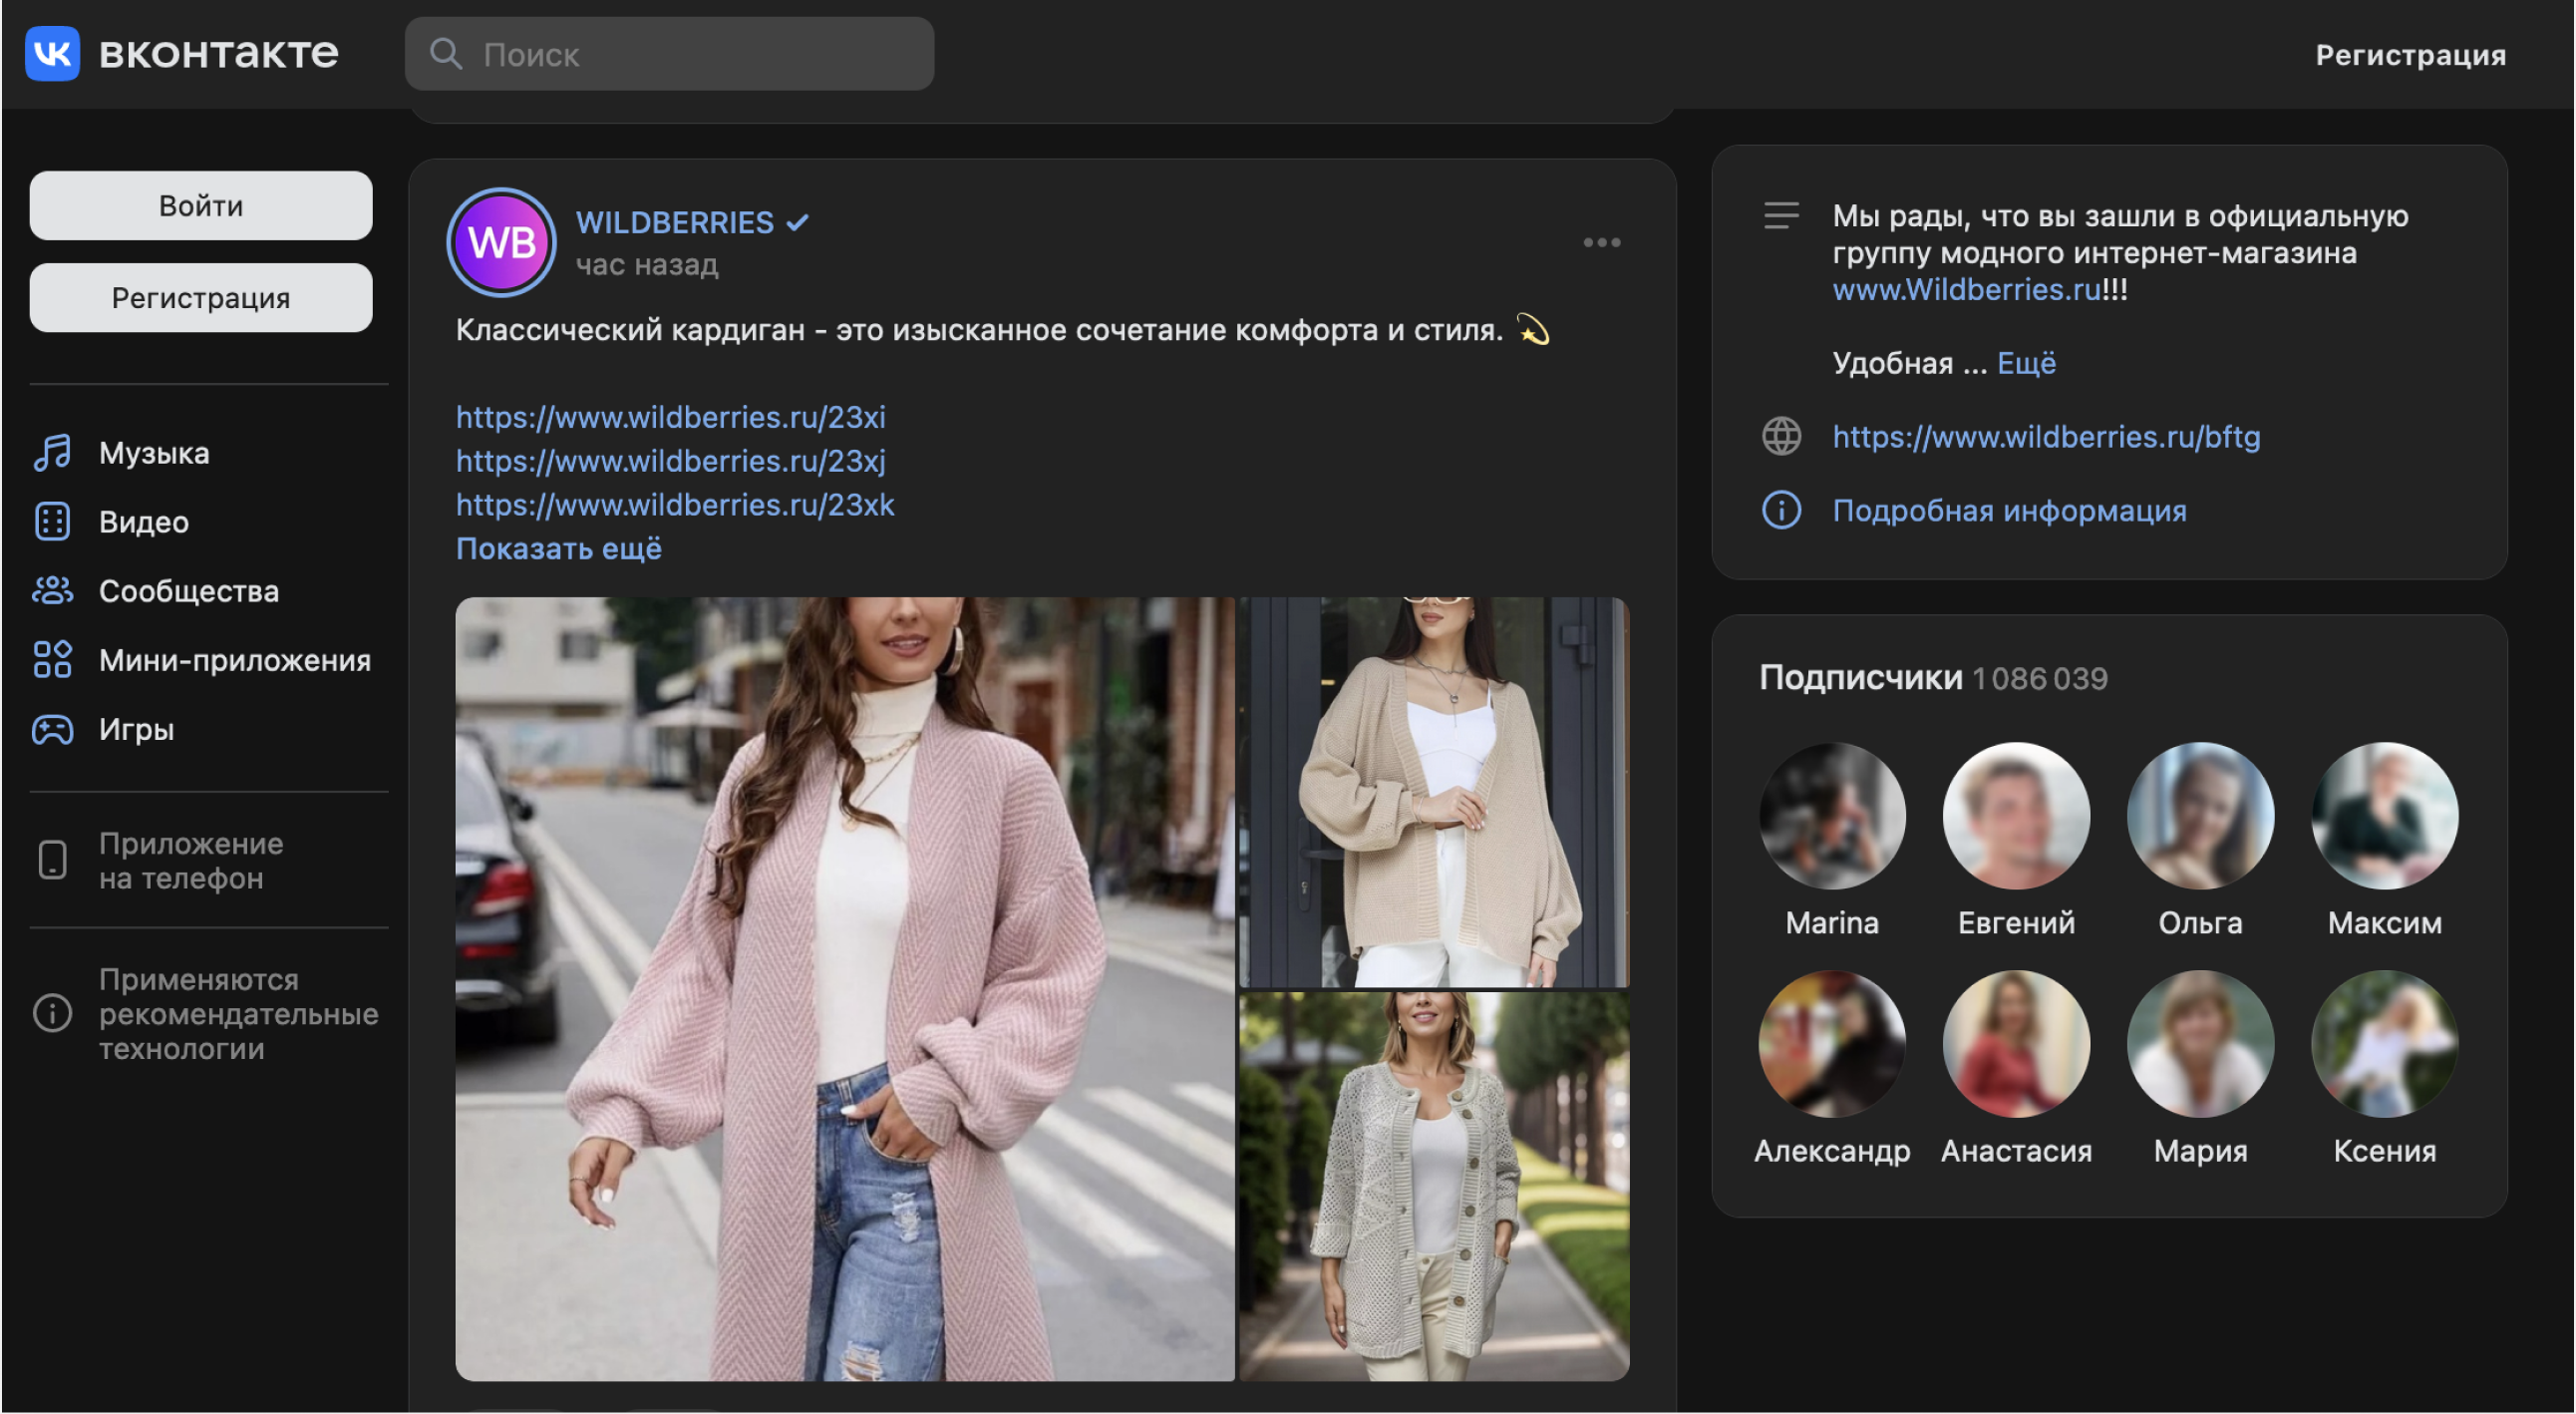Click the VK logo icon

pyautogui.click(x=52, y=53)
